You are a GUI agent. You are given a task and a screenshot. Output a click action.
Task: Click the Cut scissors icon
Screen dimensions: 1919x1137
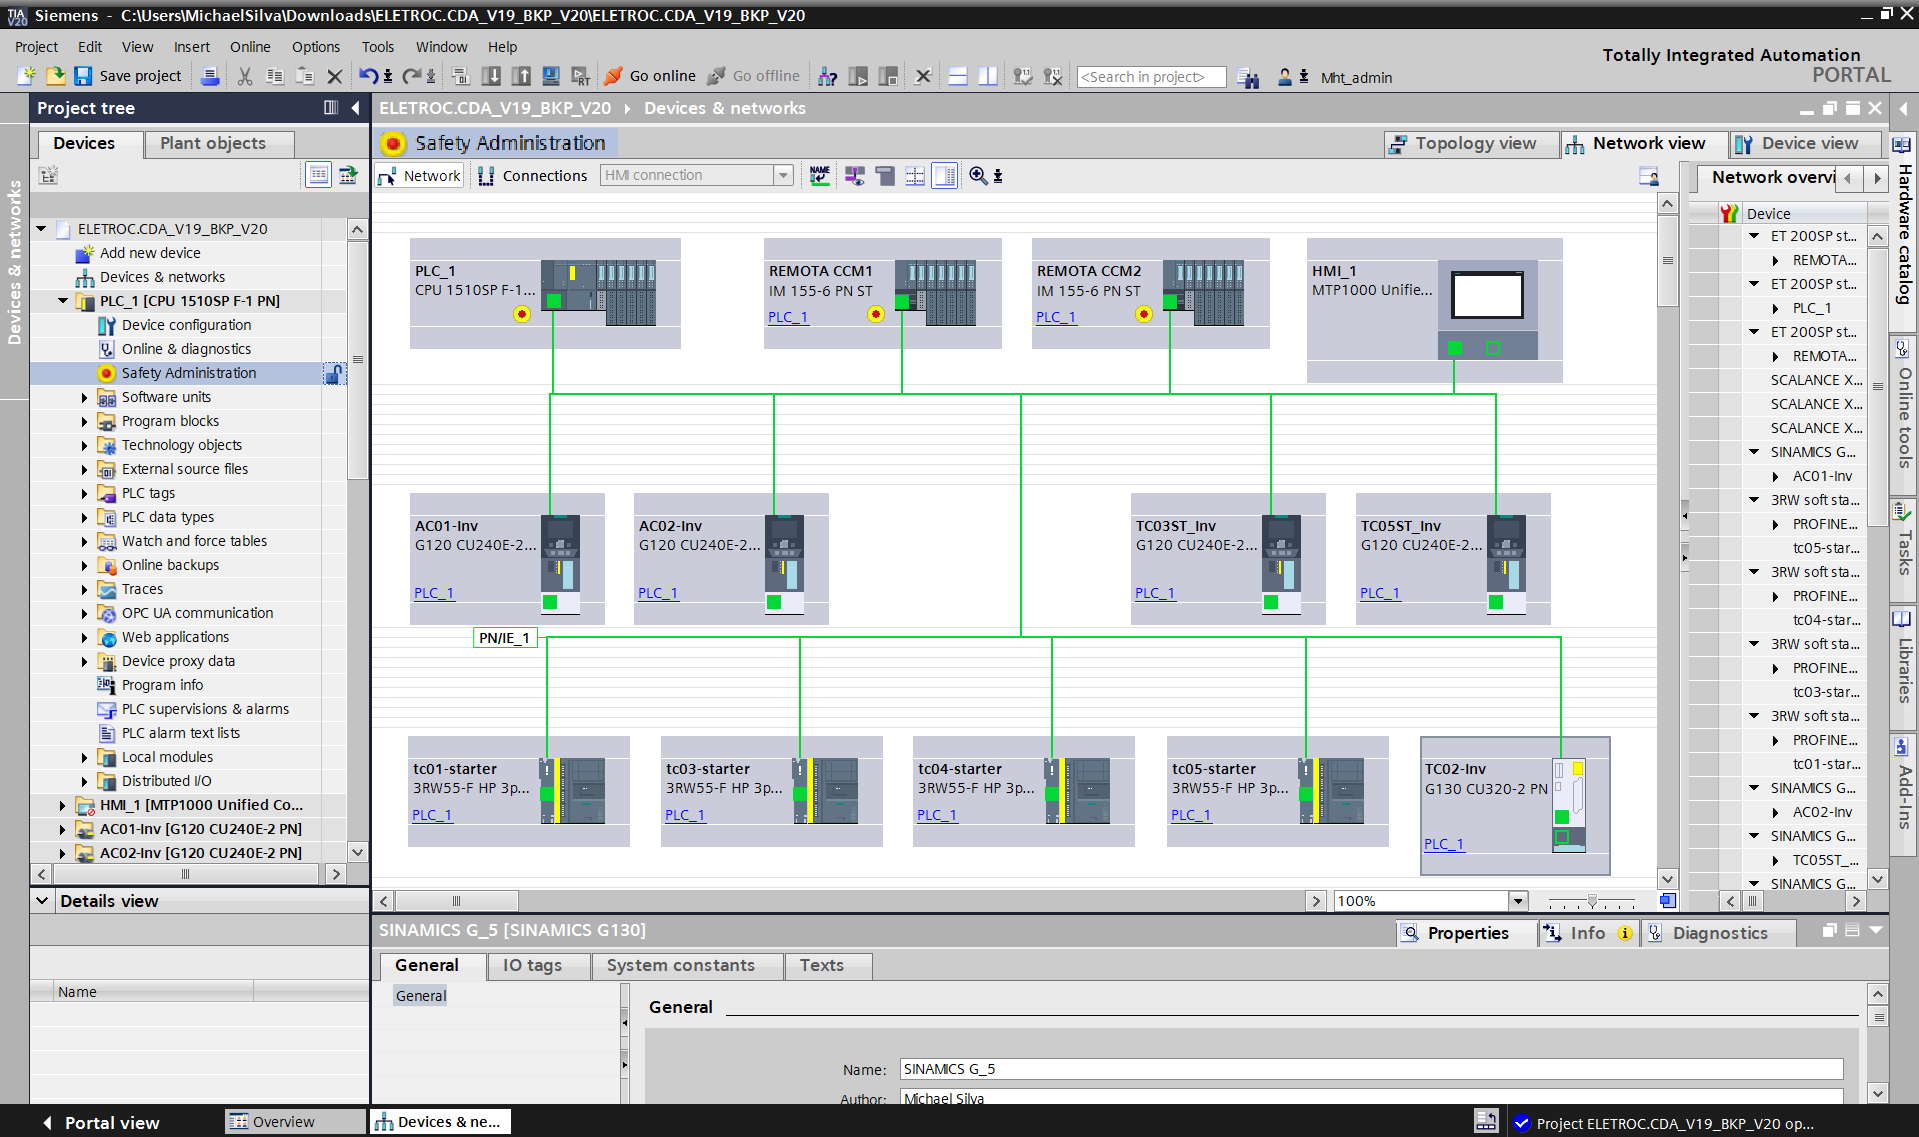click(245, 76)
